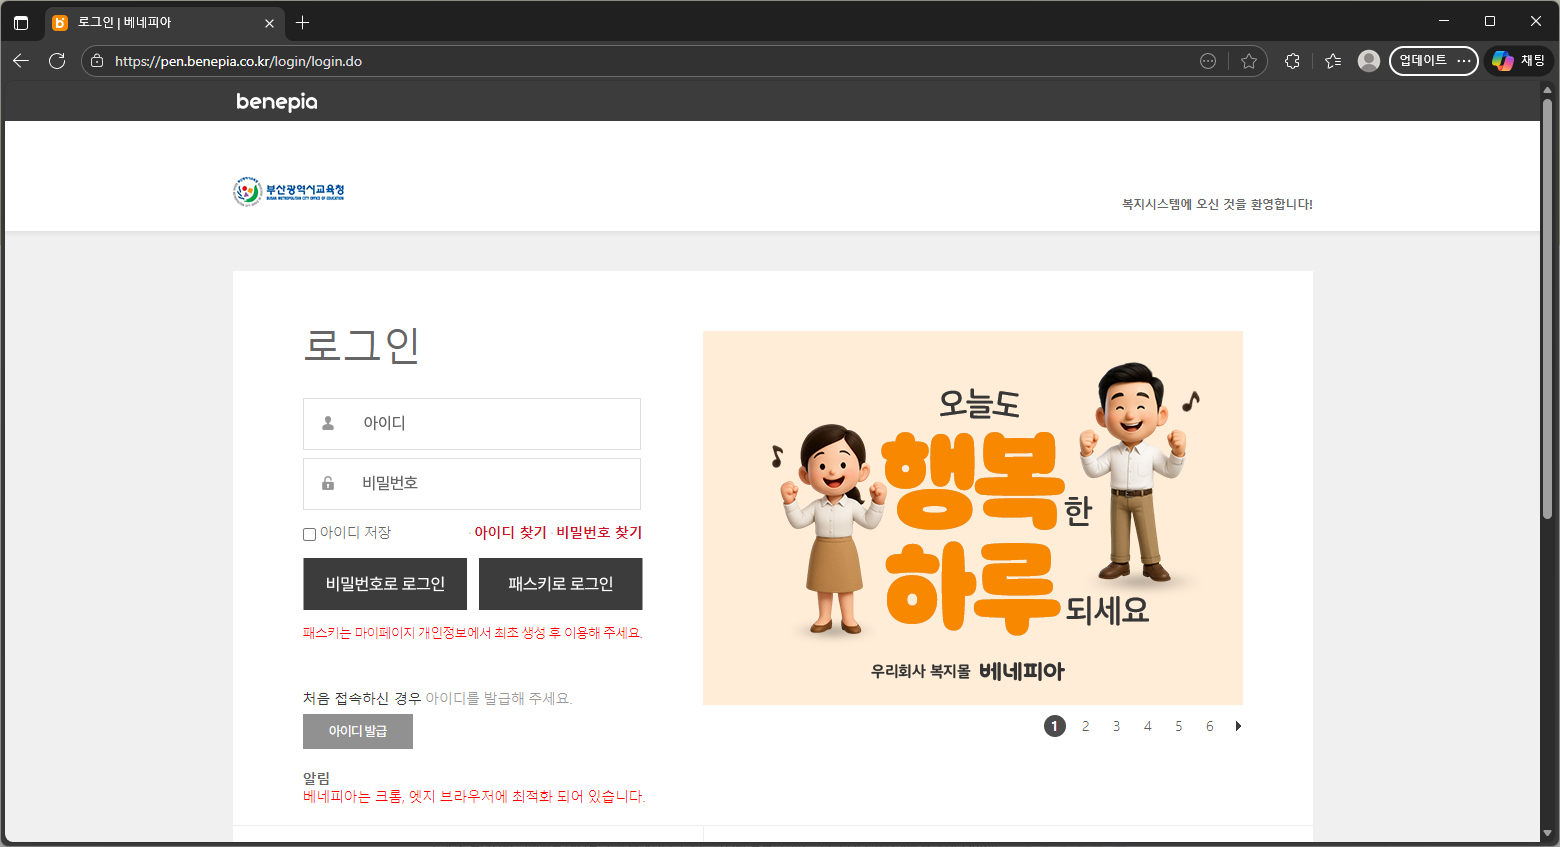
Task: Click the benepia logo in the header
Action: (276, 101)
